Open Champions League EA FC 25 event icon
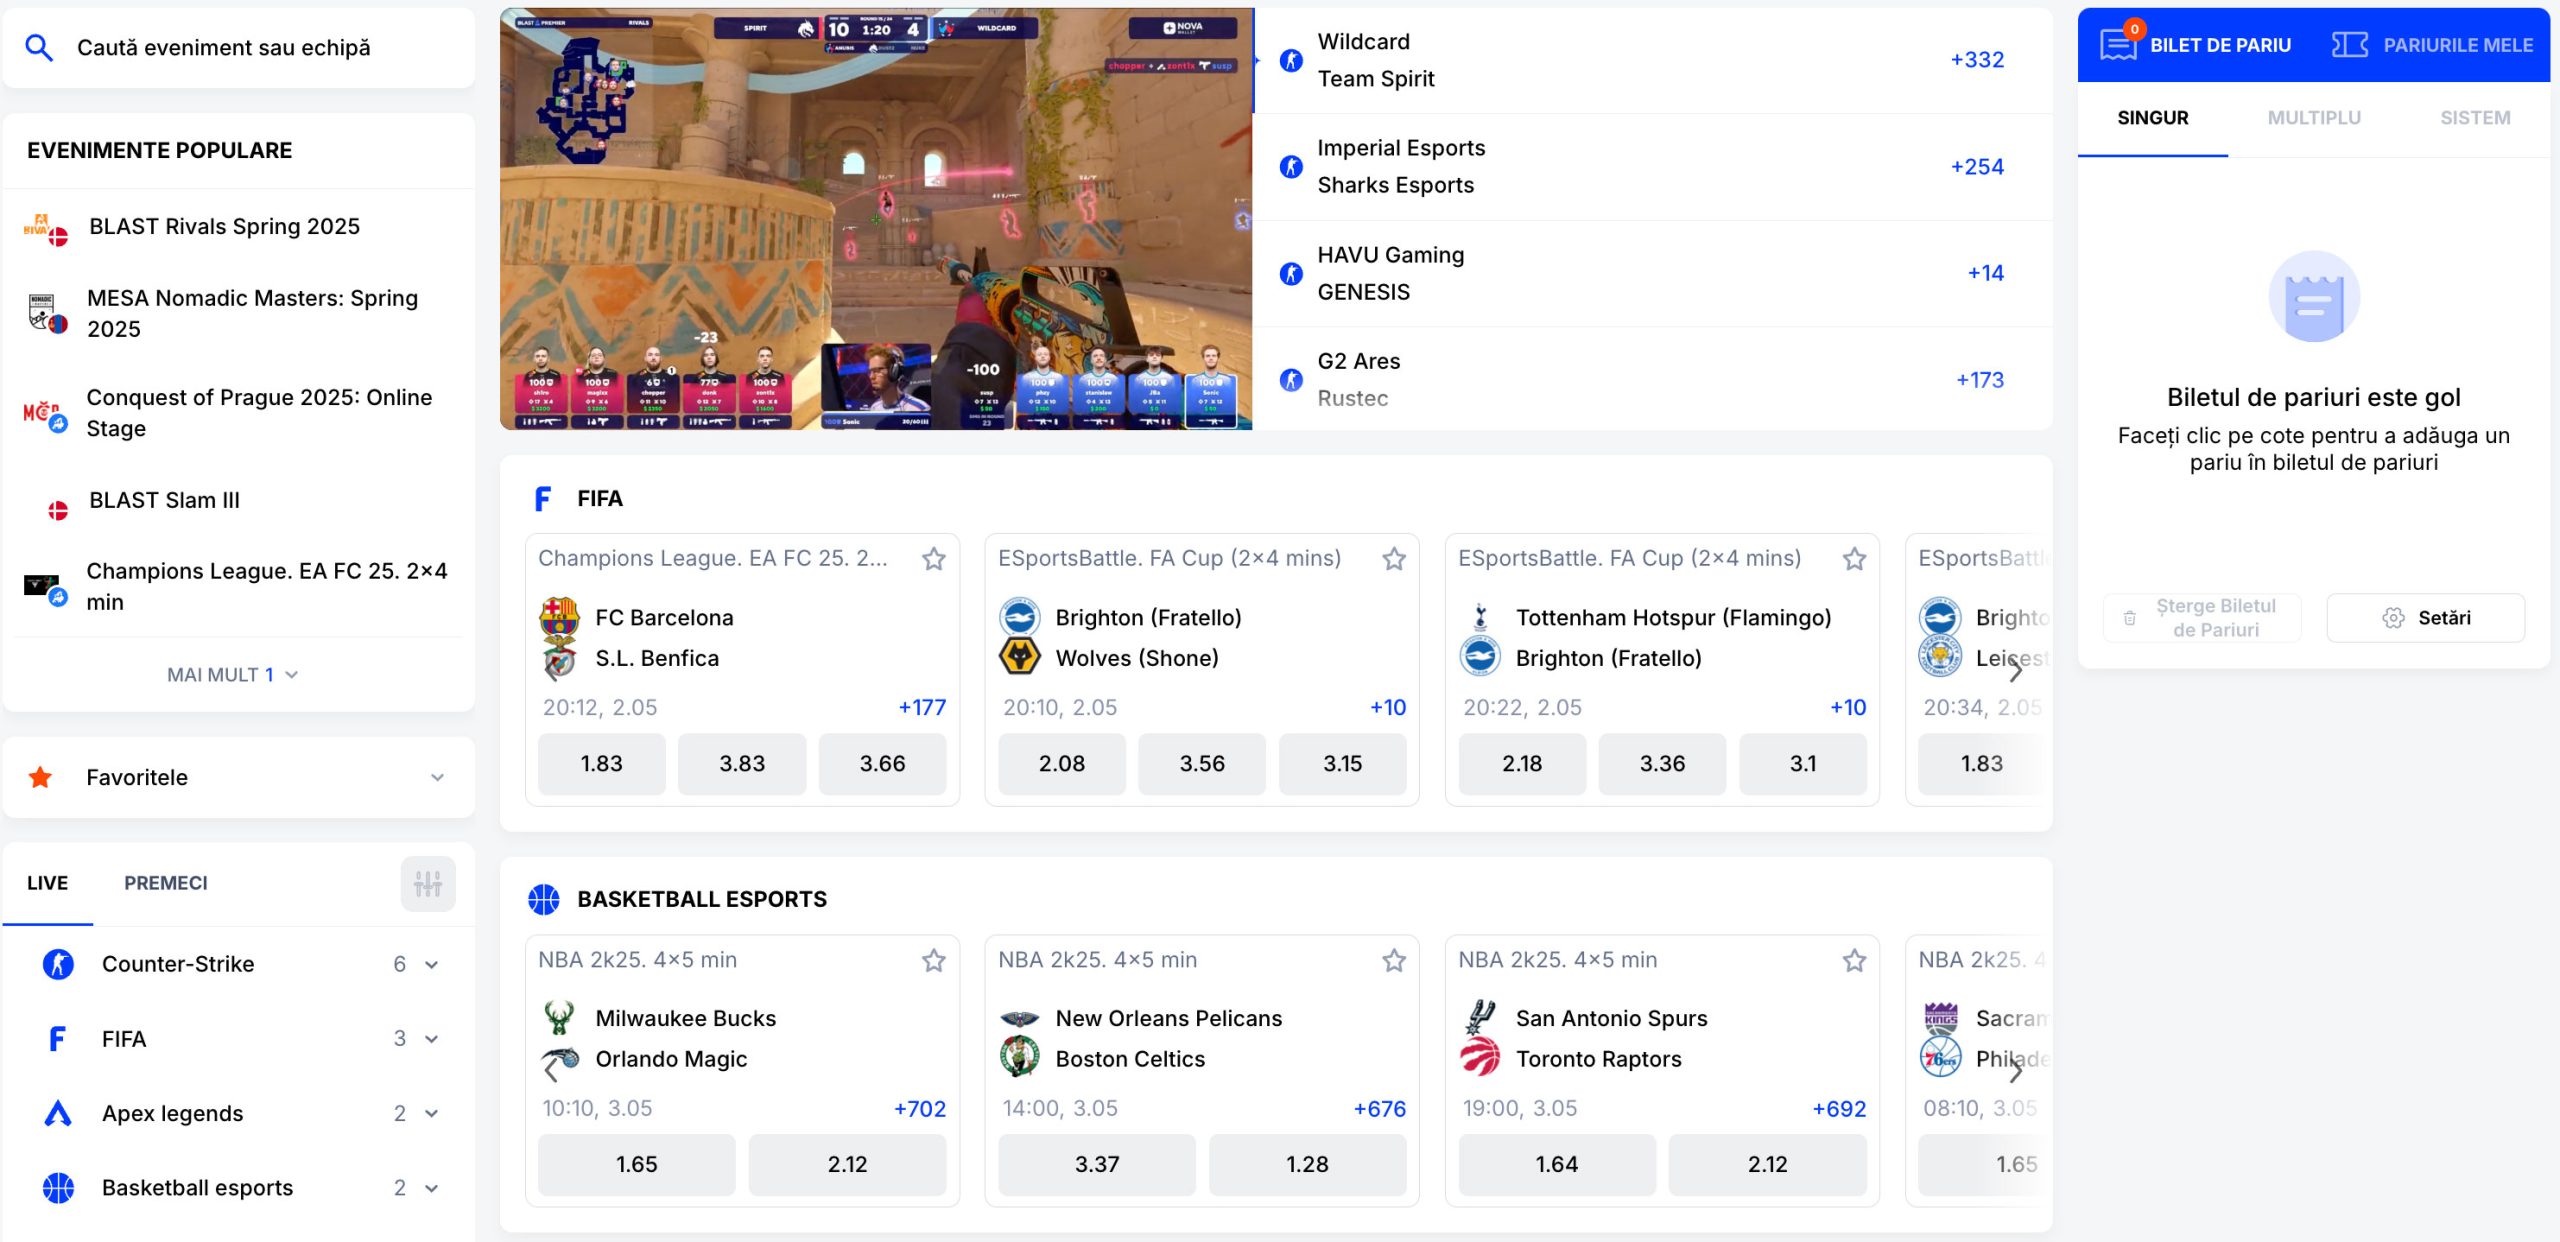This screenshot has height=1242, width=2560. [x=45, y=588]
